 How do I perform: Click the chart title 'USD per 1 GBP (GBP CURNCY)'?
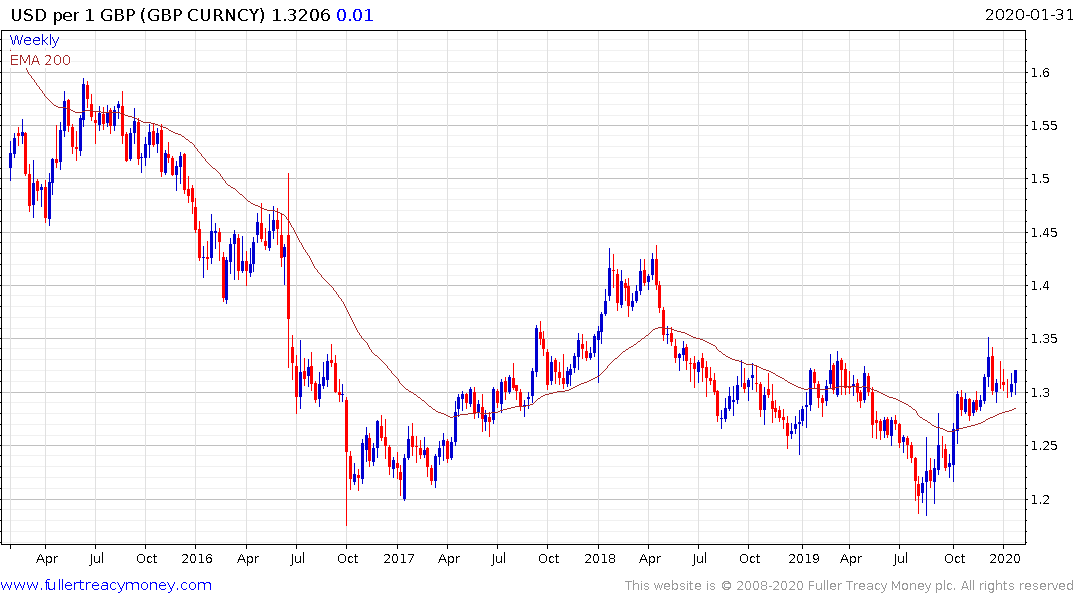pos(138,15)
